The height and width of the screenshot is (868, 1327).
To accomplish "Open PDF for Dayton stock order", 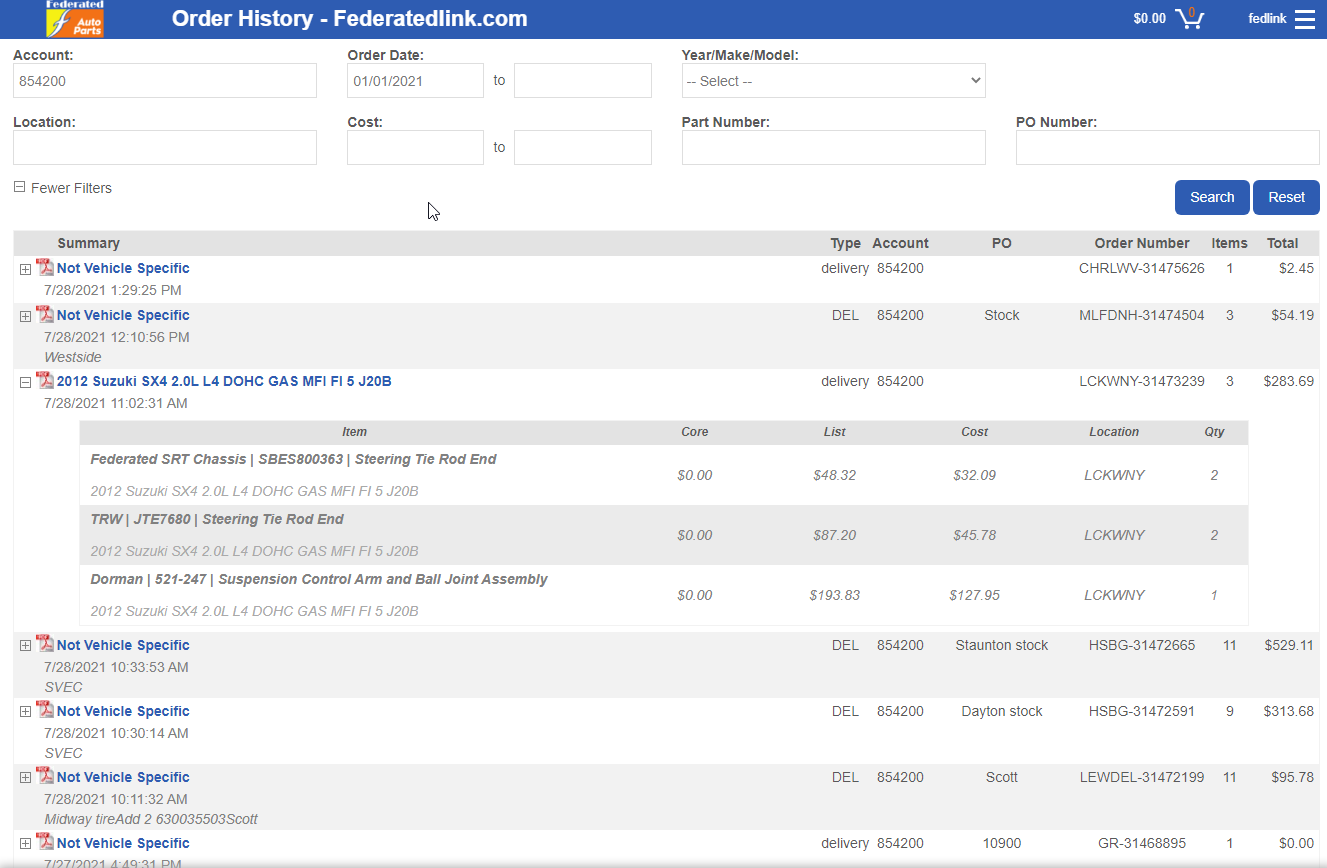I will [x=45, y=710].
